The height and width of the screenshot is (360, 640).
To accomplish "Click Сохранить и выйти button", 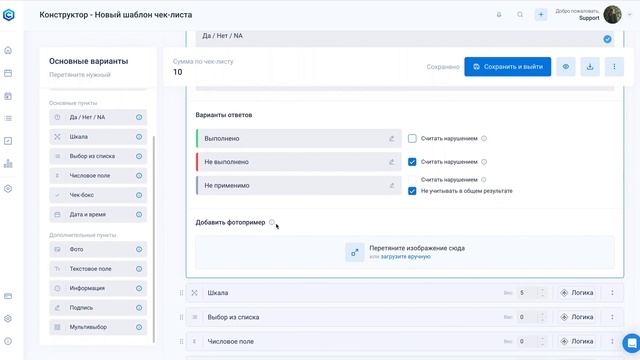I will tap(507, 67).
